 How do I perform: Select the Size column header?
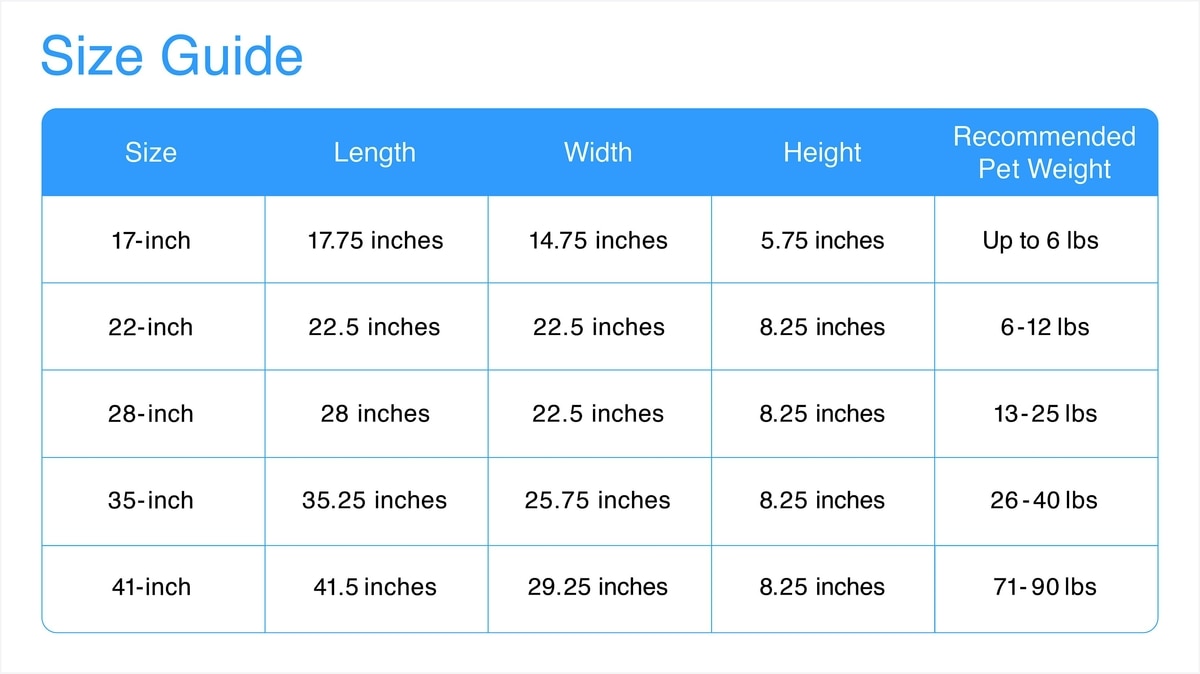151,152
